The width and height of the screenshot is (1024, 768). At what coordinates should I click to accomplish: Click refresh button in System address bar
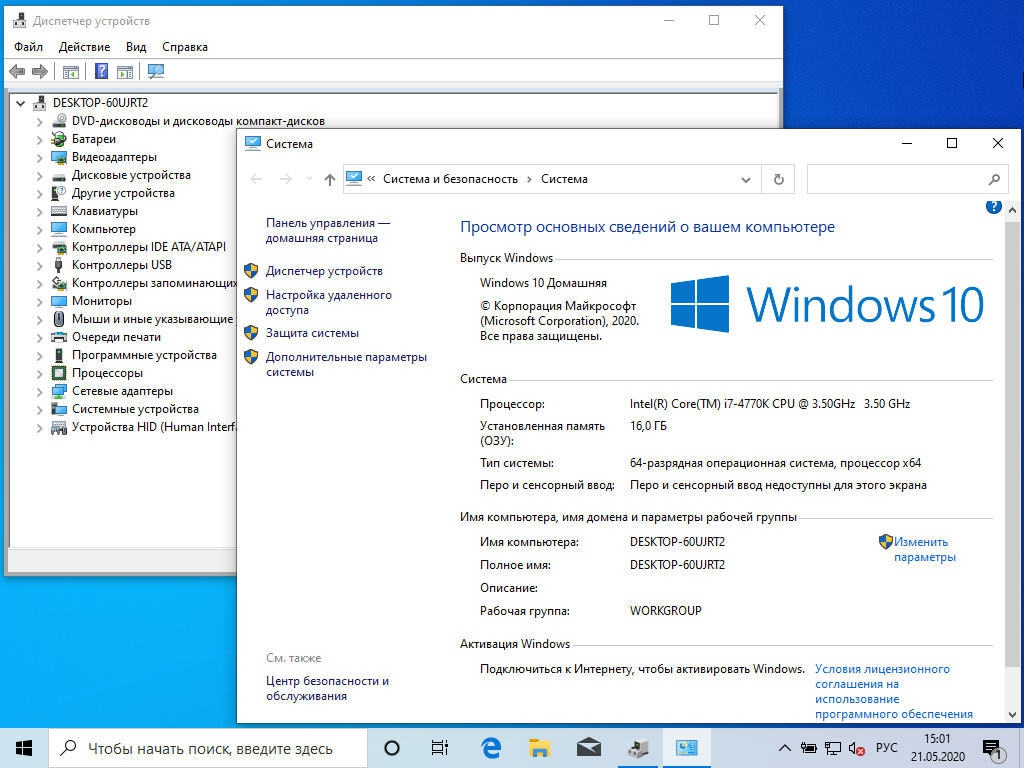(778, 179)
